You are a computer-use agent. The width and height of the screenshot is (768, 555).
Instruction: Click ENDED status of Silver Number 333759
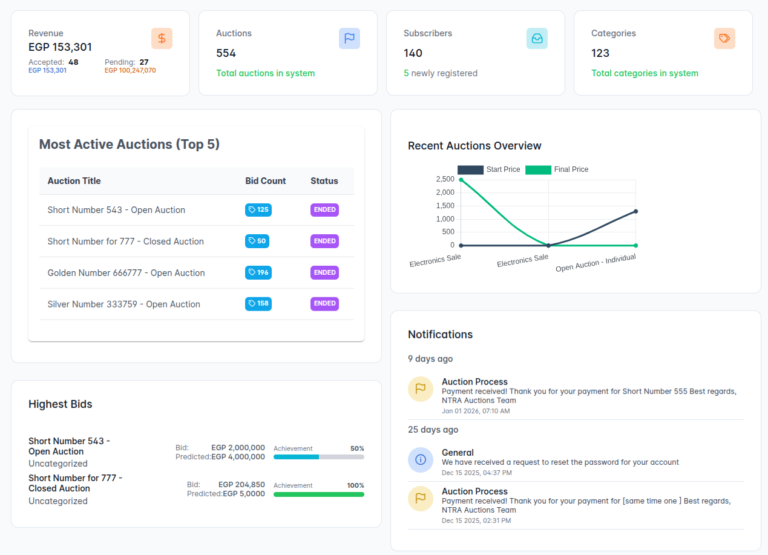[324, 304]
